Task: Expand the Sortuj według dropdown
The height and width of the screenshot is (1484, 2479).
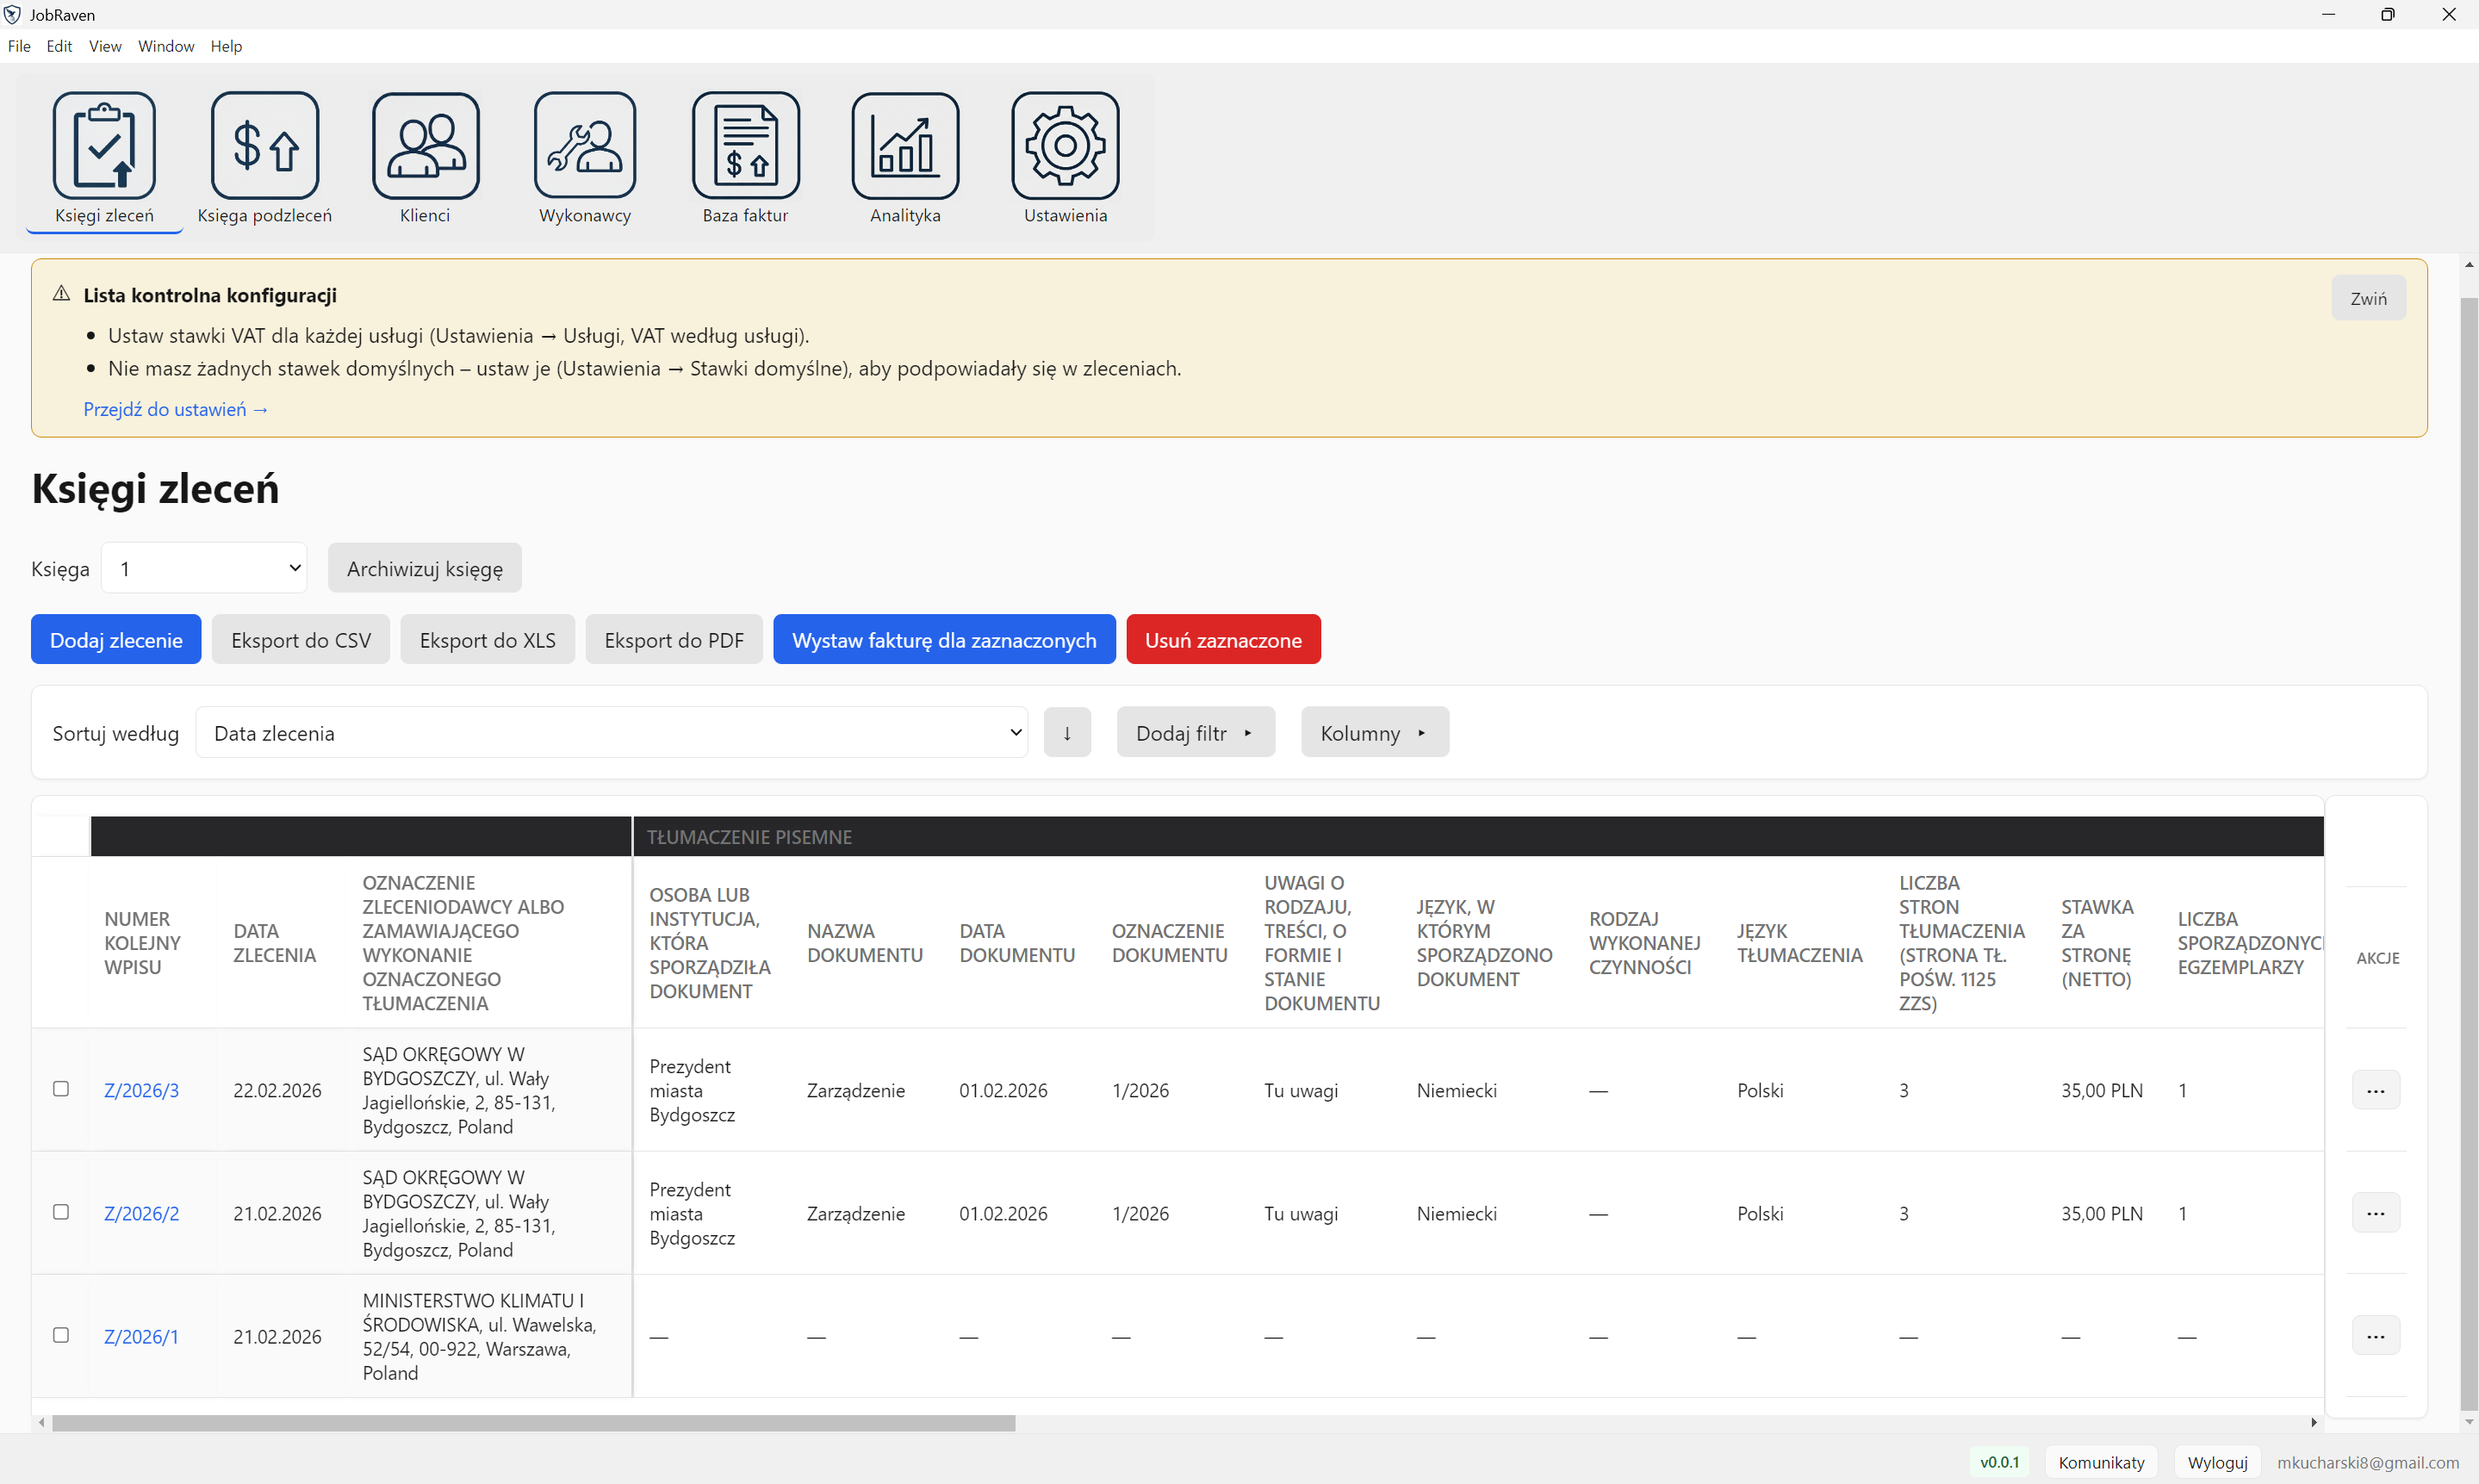Action: (611, 733)
